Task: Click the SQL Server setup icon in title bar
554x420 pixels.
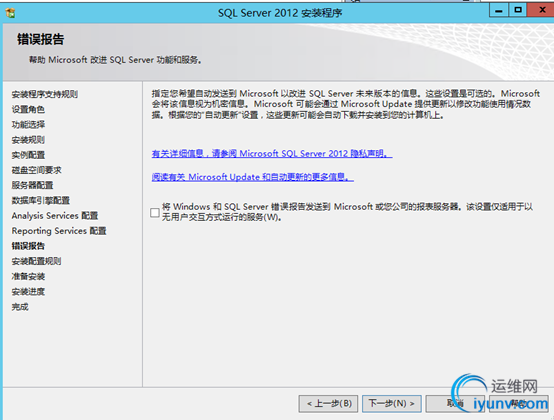Action: 10,13
